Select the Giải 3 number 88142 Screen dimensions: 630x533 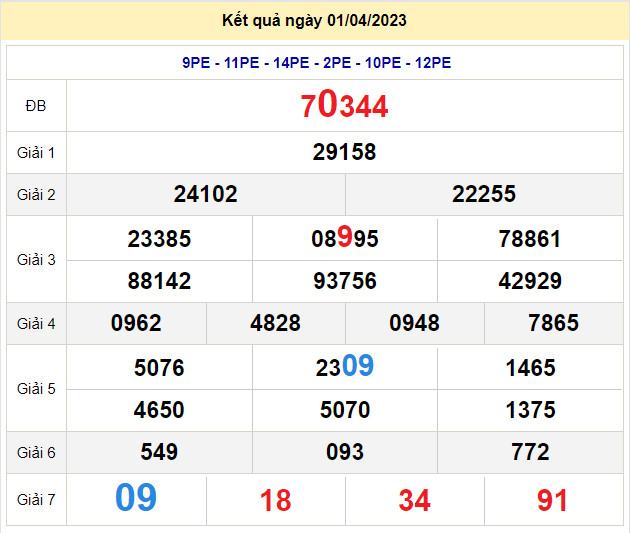pos(159,281)
